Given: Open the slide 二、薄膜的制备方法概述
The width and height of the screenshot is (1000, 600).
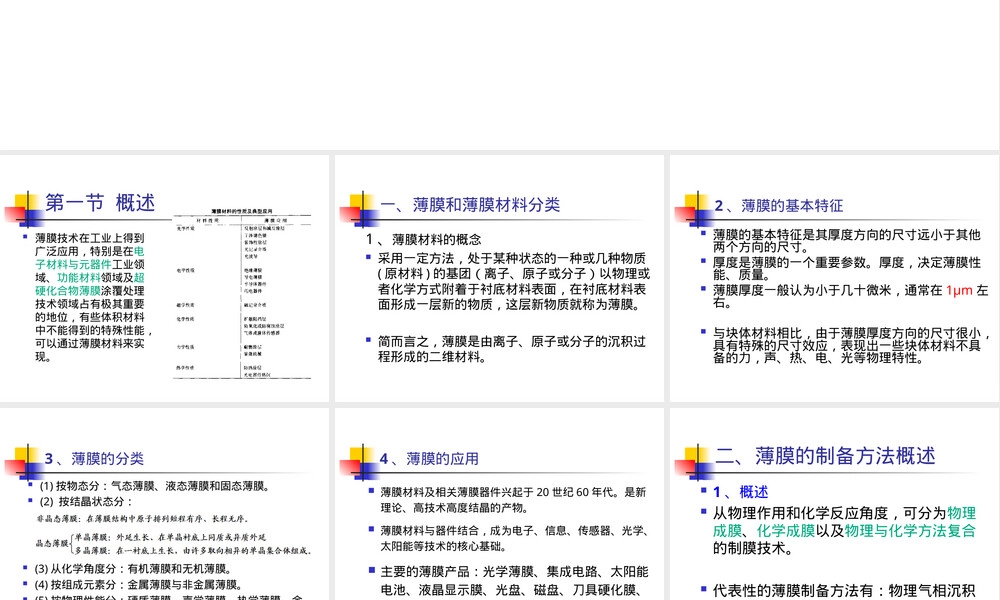Looking at the screenshot, I should [x=834, y=504].
